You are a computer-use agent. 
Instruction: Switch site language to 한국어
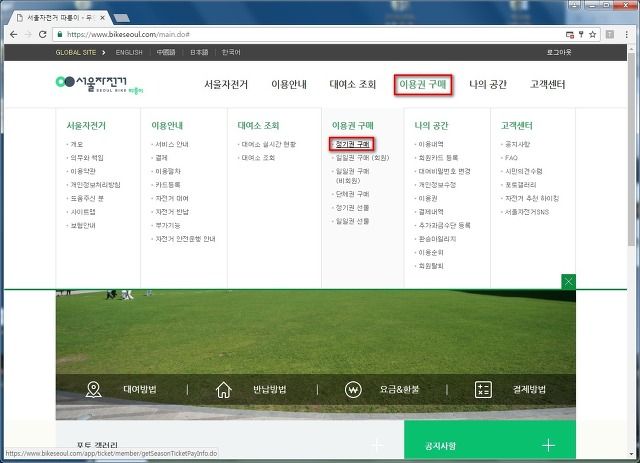(231, 52)
